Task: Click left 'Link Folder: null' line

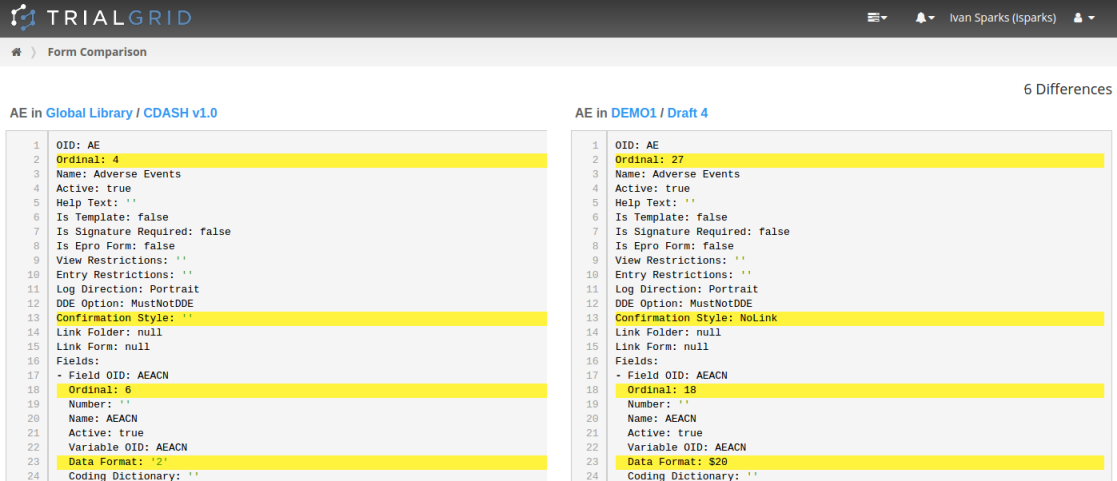Action: pos(109,332)
